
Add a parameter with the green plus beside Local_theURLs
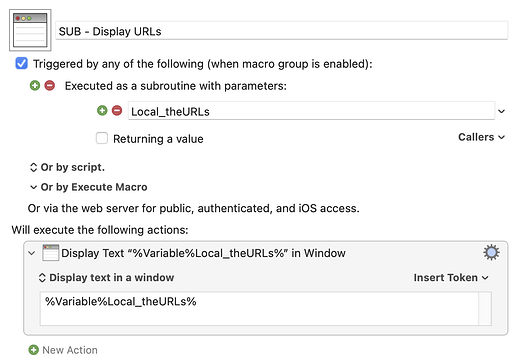102,111
